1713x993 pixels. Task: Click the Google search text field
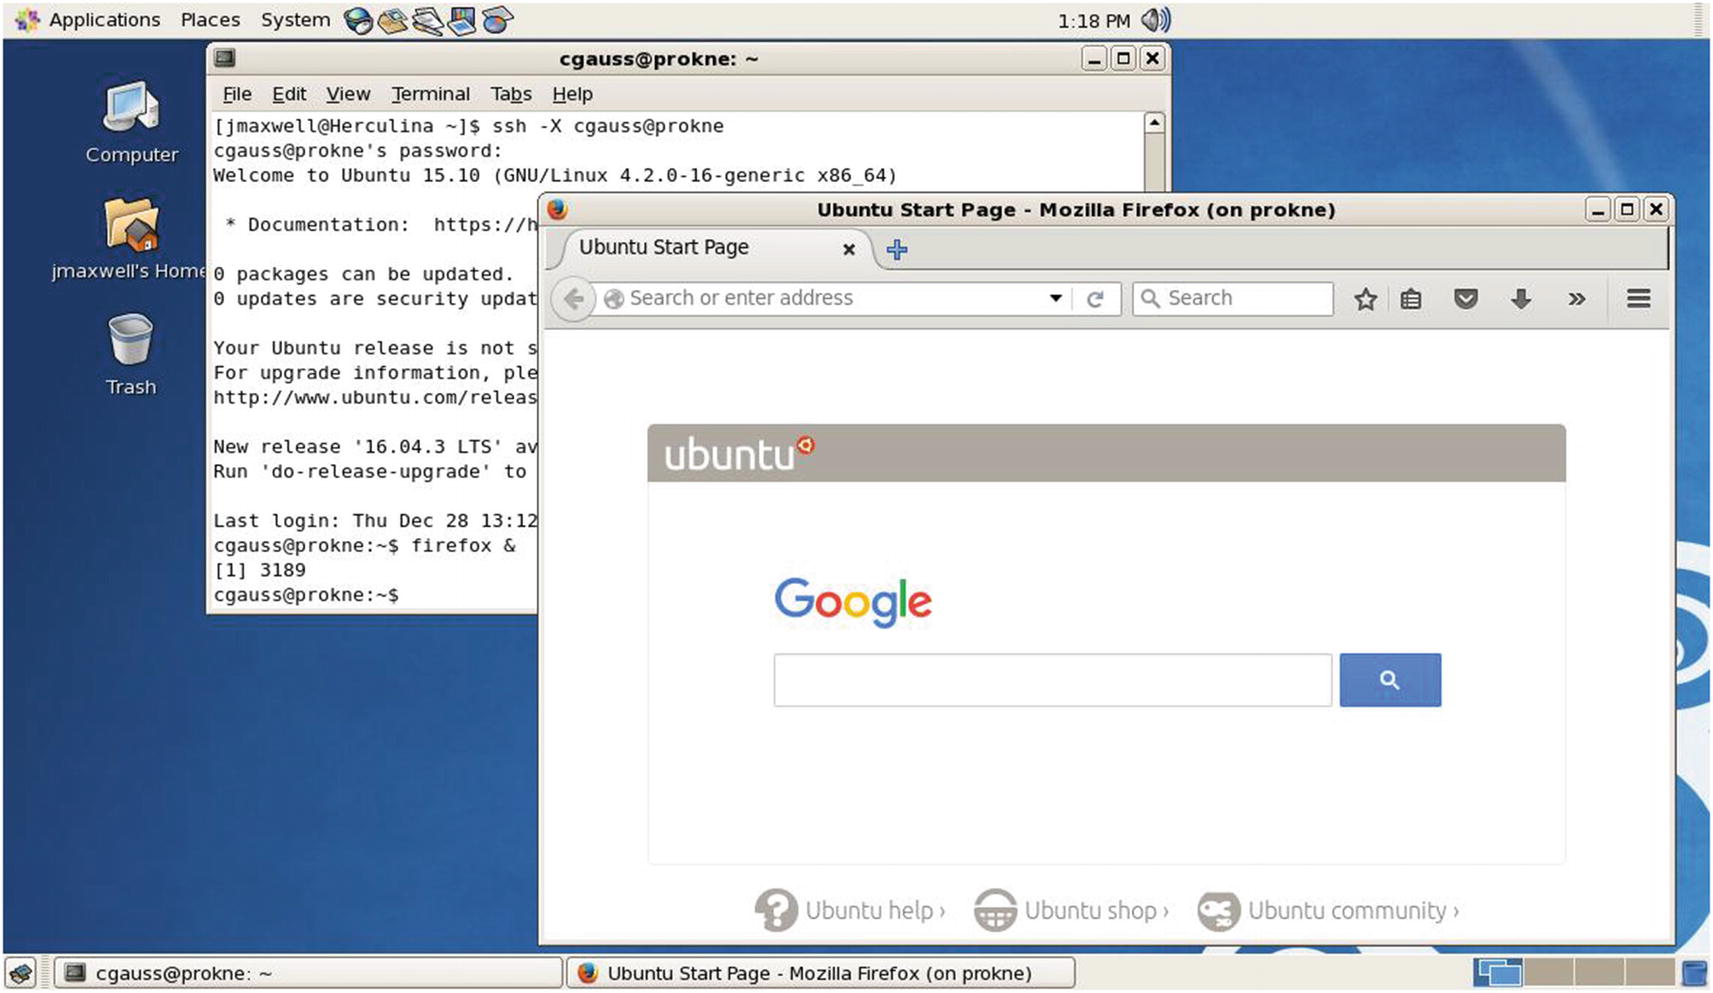pos(1052,680)
